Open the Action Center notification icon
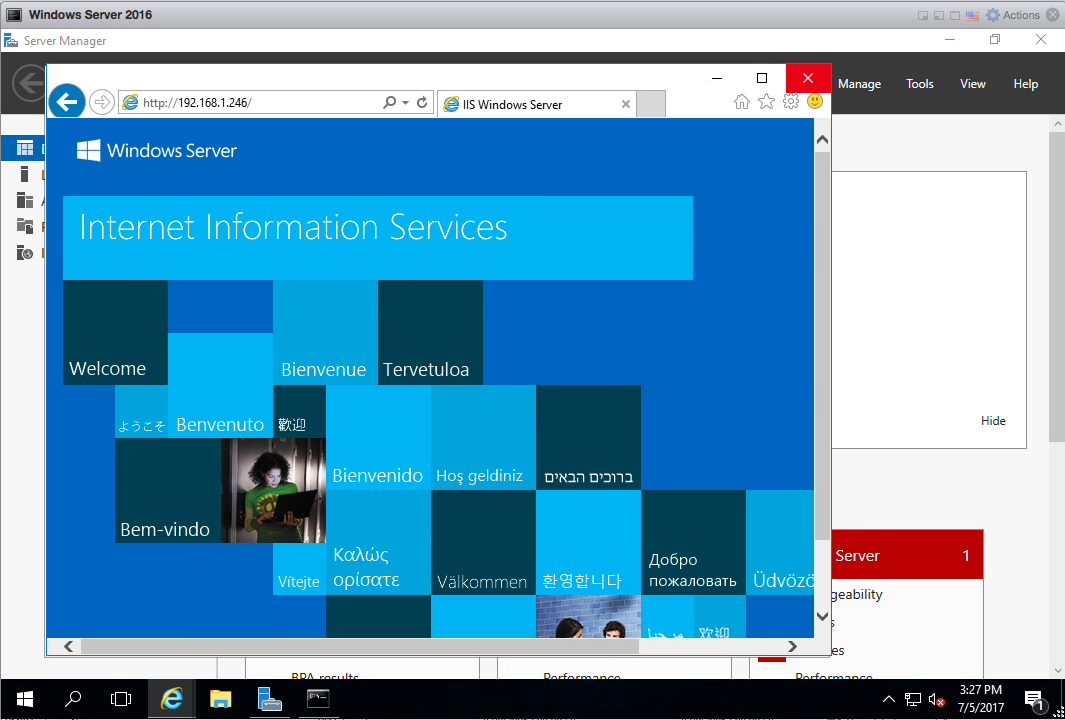The width and height of the screenshot is (1065, 720). 1034,700
